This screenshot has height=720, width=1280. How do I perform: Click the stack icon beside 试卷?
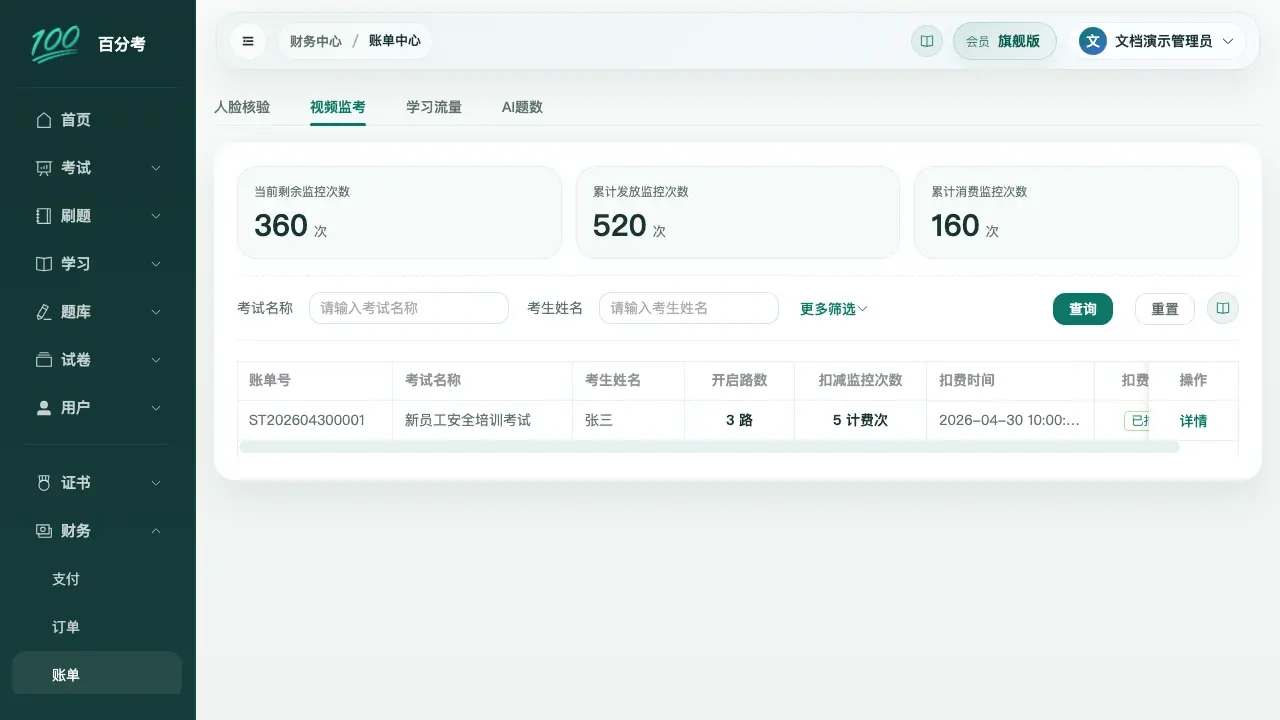tap(43, 360)
